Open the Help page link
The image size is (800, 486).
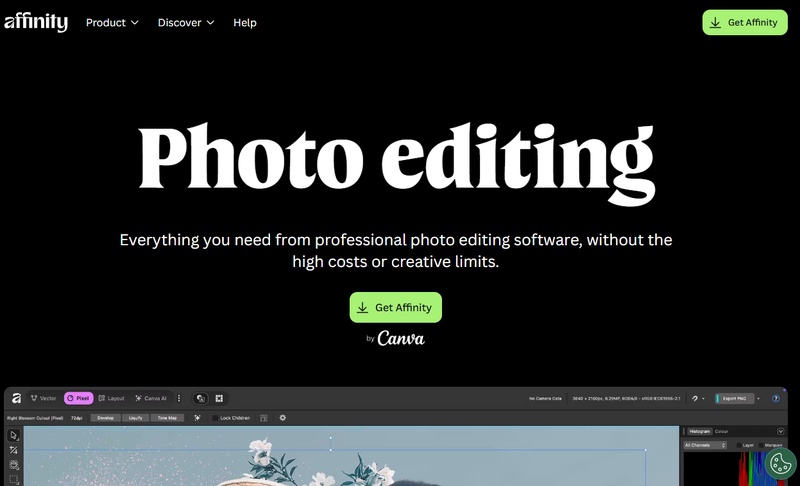[245, 22]
